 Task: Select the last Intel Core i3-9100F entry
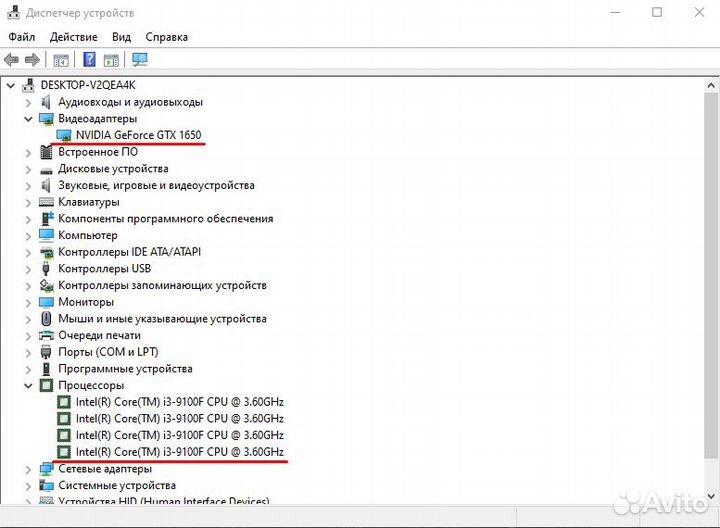[x=179, y=452]
